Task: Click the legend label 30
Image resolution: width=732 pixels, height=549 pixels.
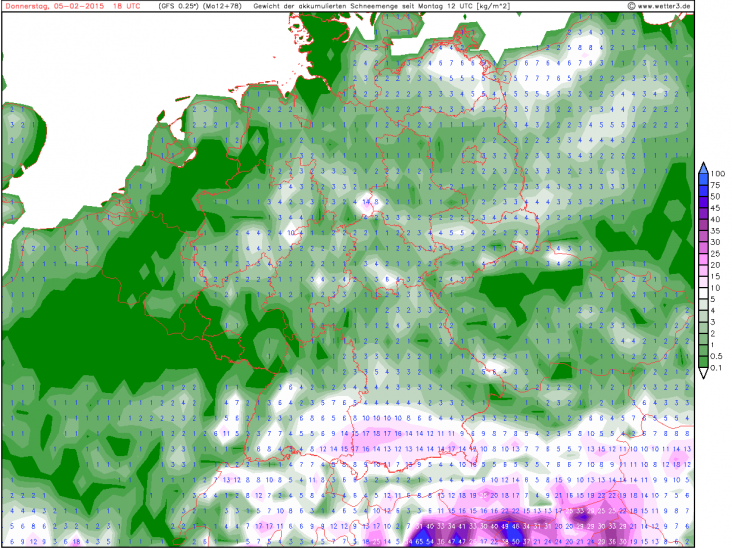Action: click(x=717, y=243)
